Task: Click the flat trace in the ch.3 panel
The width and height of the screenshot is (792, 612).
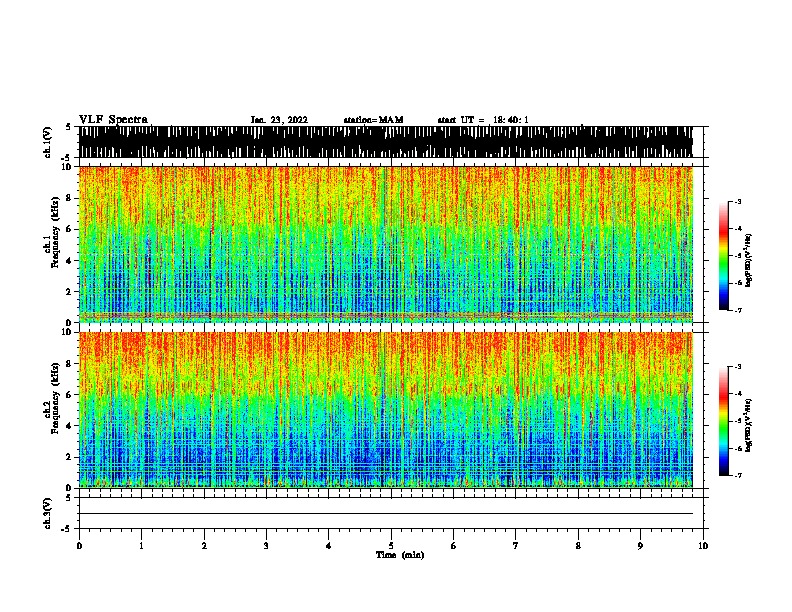Action: point(385,514)
